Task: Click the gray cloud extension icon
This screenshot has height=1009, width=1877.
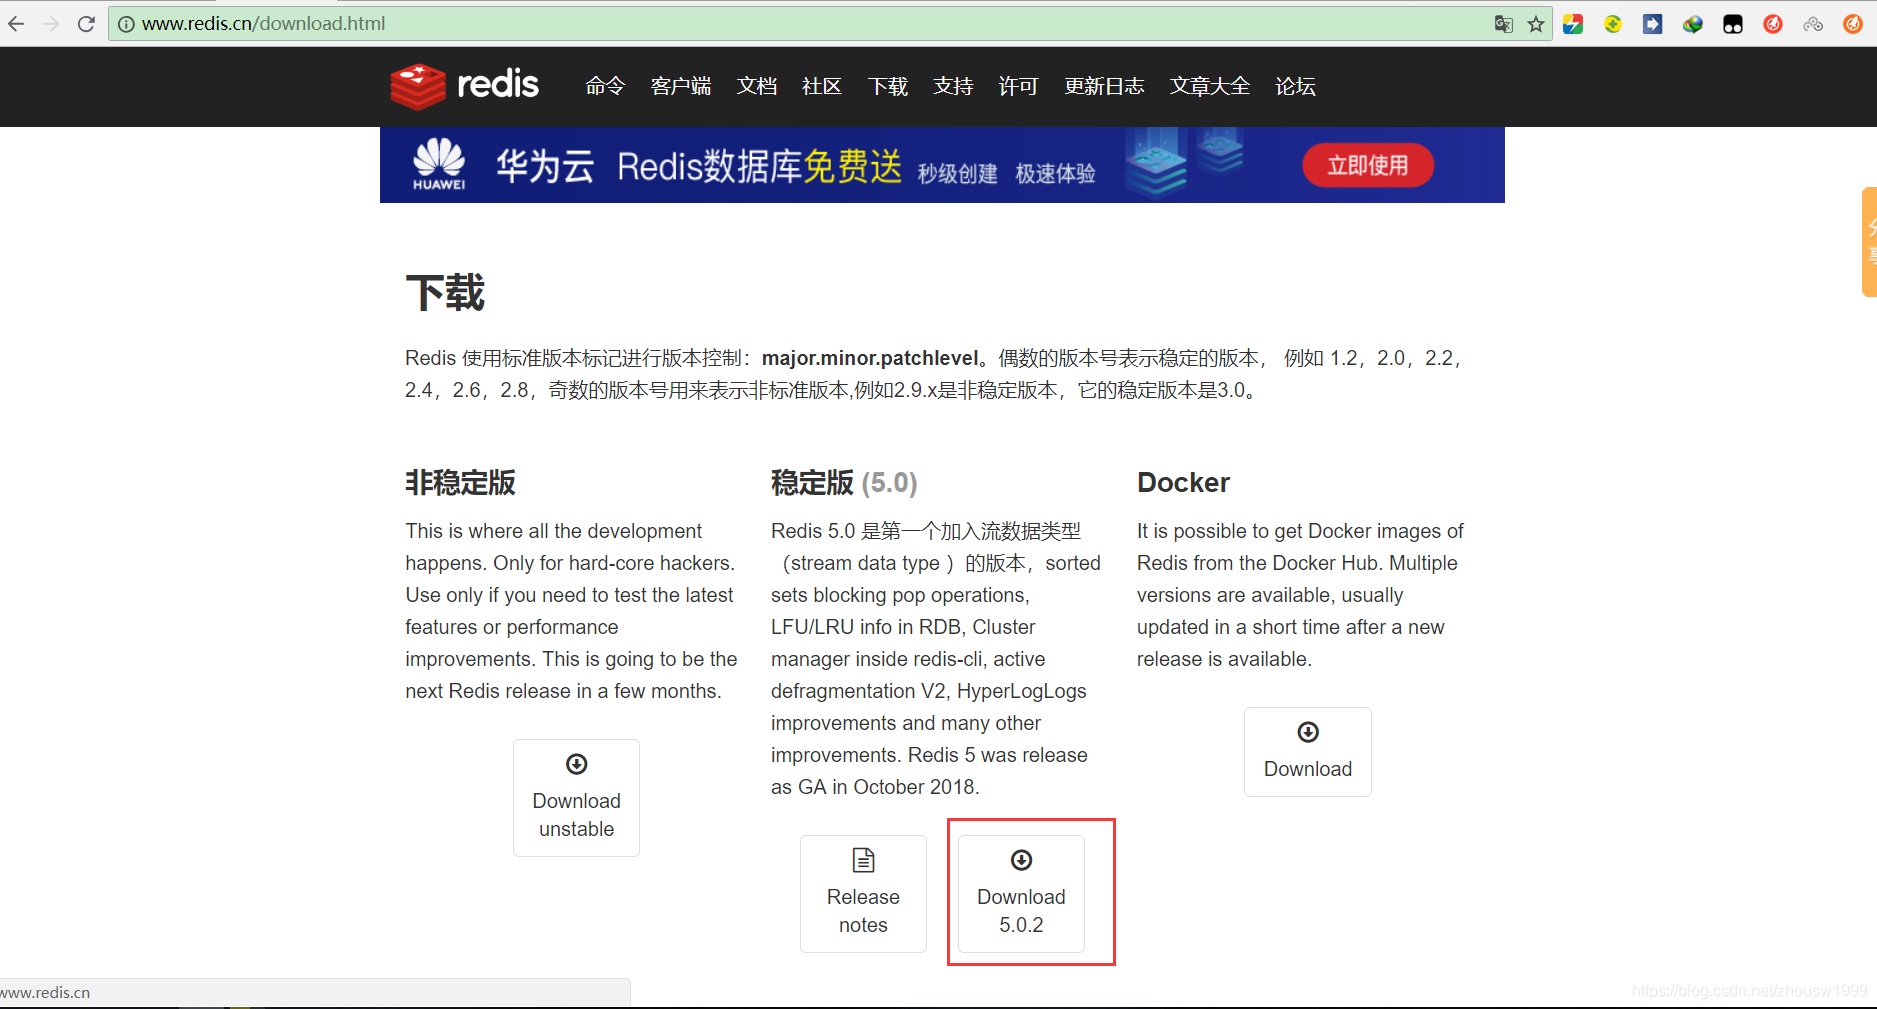Action: [x=1813, y=23]
